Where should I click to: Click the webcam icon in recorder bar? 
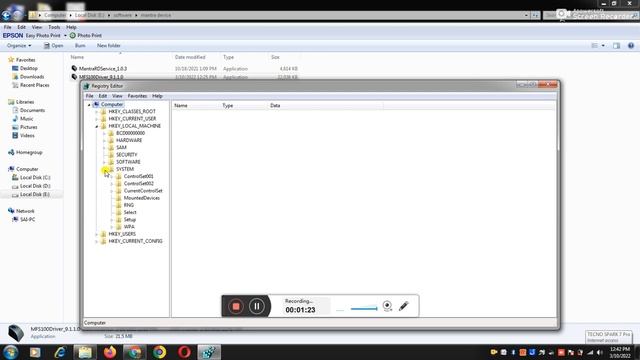point(387,306)
